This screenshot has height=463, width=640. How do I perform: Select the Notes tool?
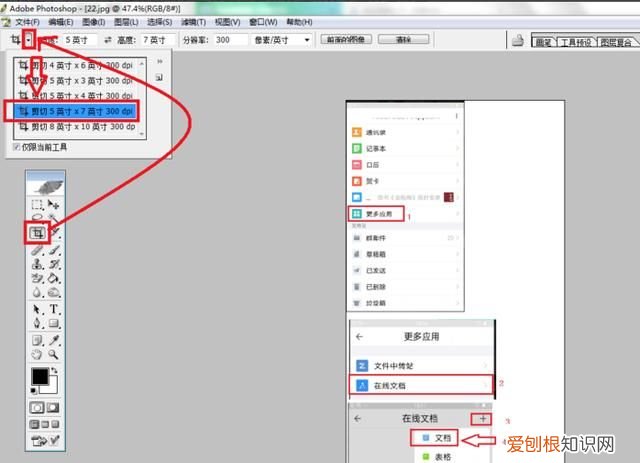pyautogui.click(x=38, y=340)
